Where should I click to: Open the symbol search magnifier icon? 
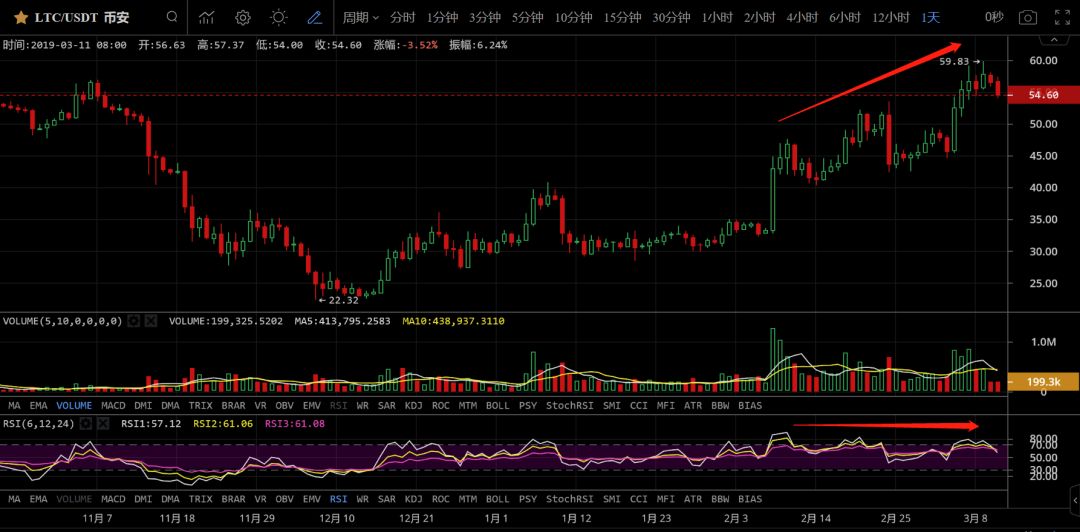coord(172,17)
